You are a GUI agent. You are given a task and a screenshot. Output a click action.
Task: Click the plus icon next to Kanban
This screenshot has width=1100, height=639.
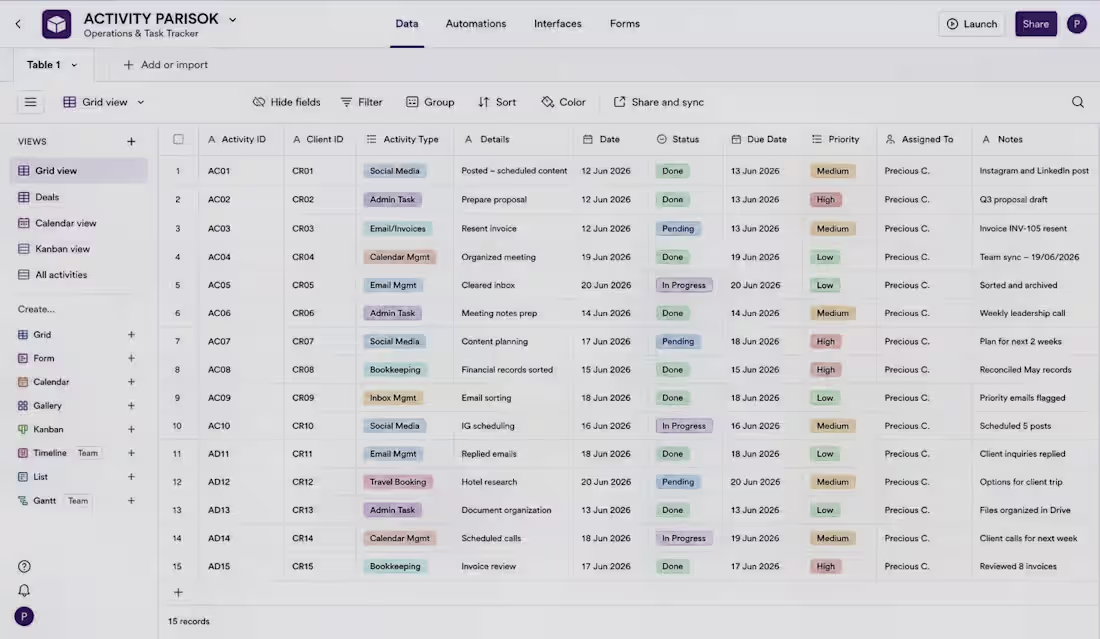point(131,429)
